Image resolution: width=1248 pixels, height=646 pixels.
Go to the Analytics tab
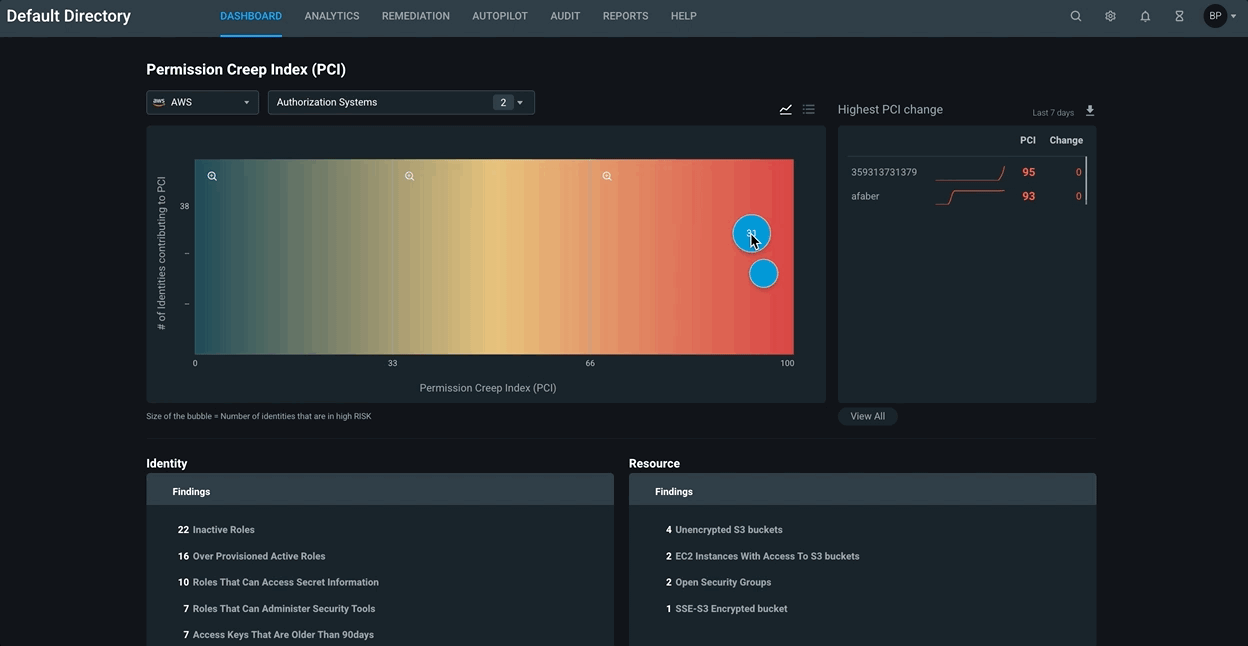coord(332,16)
